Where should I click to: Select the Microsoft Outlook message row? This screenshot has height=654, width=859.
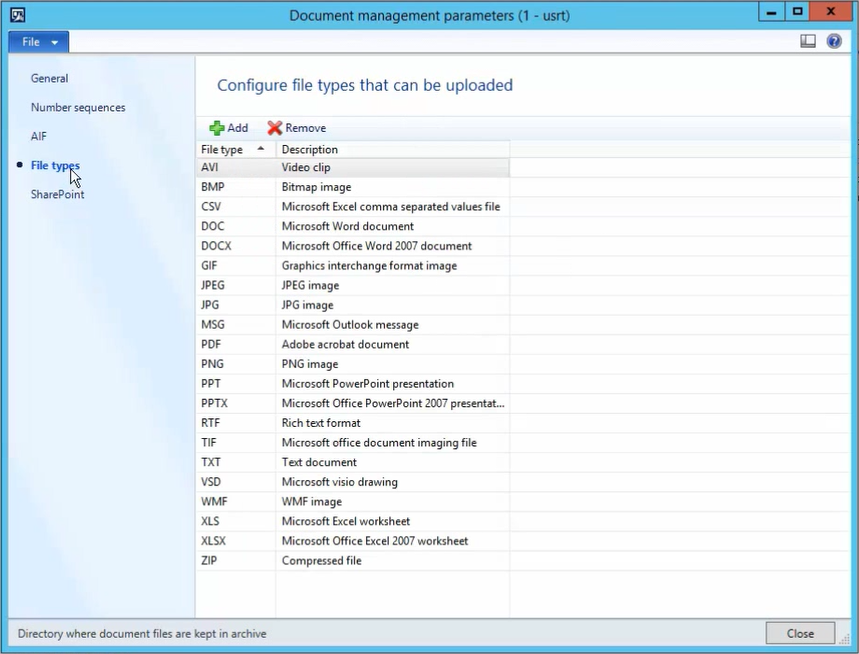pos(353,325)
